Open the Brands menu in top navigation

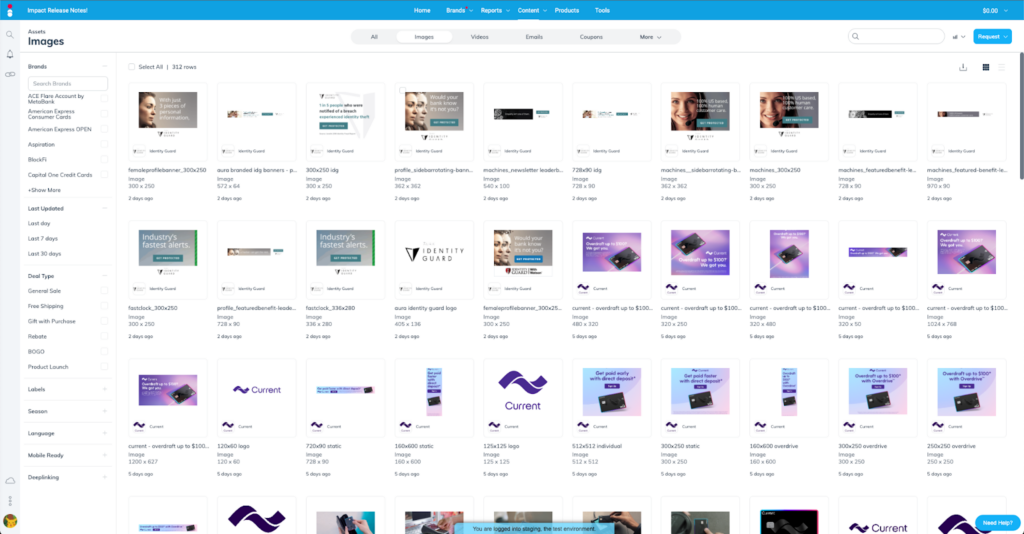(x=458, y=10)
